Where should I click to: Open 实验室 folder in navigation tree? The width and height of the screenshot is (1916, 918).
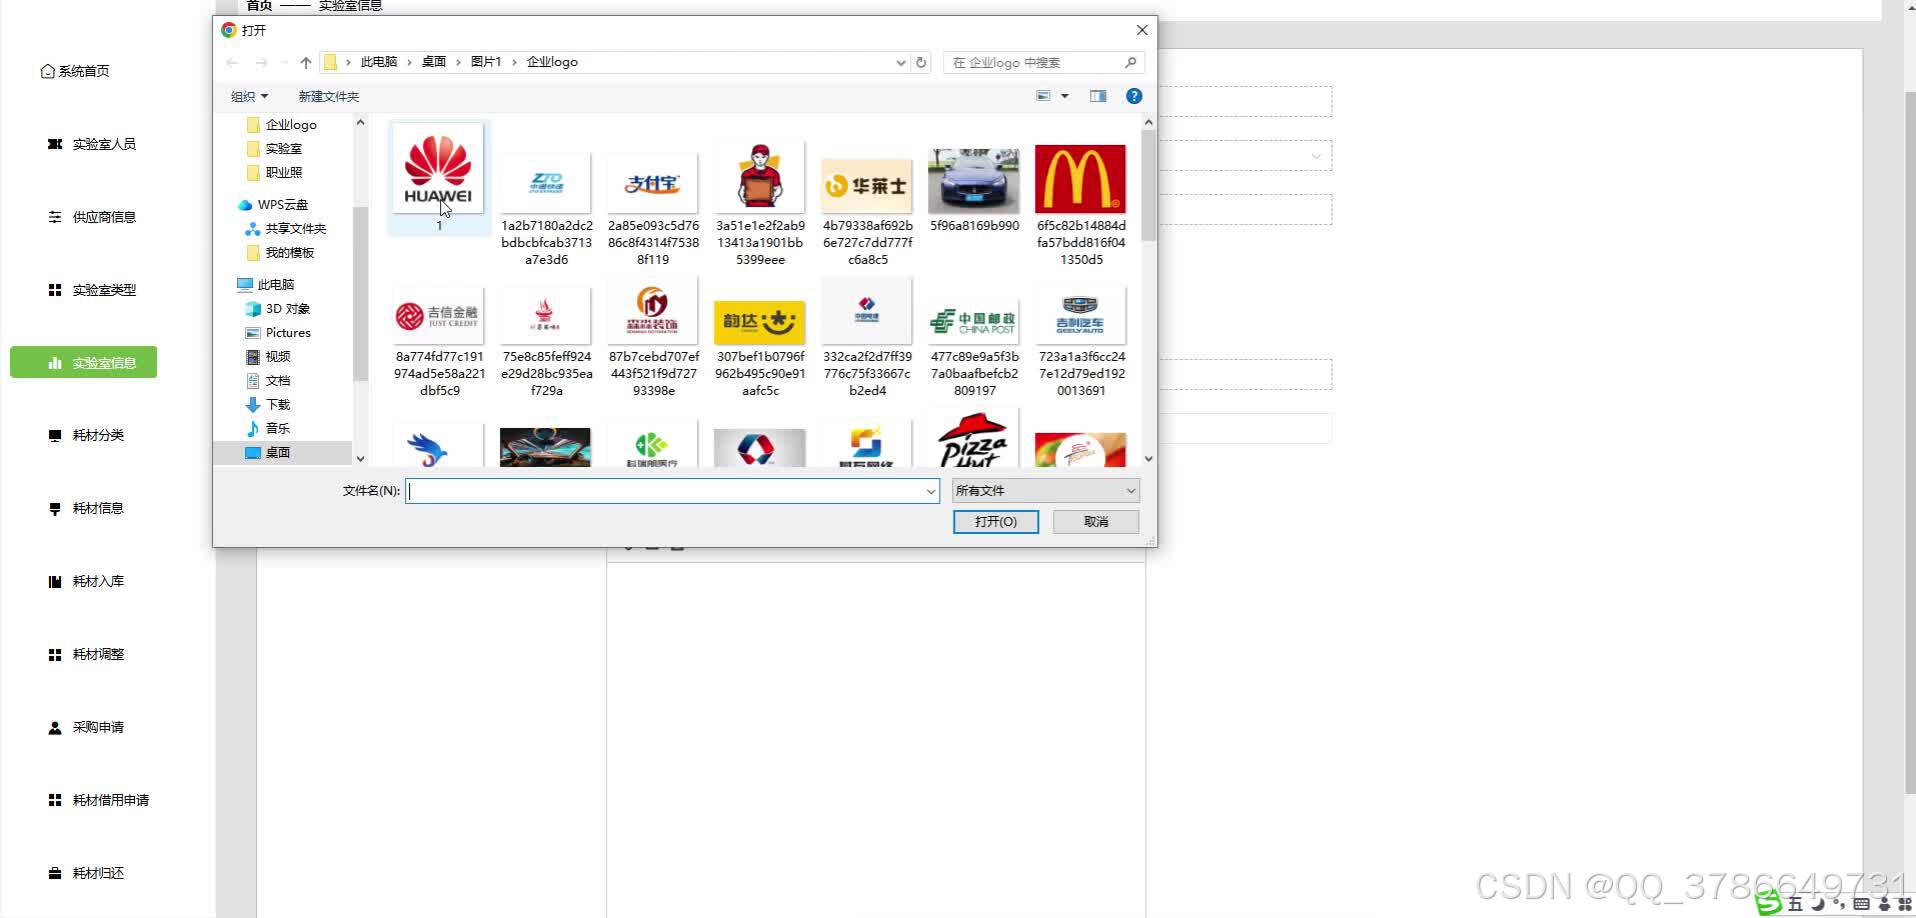click(x=275, y=149)
